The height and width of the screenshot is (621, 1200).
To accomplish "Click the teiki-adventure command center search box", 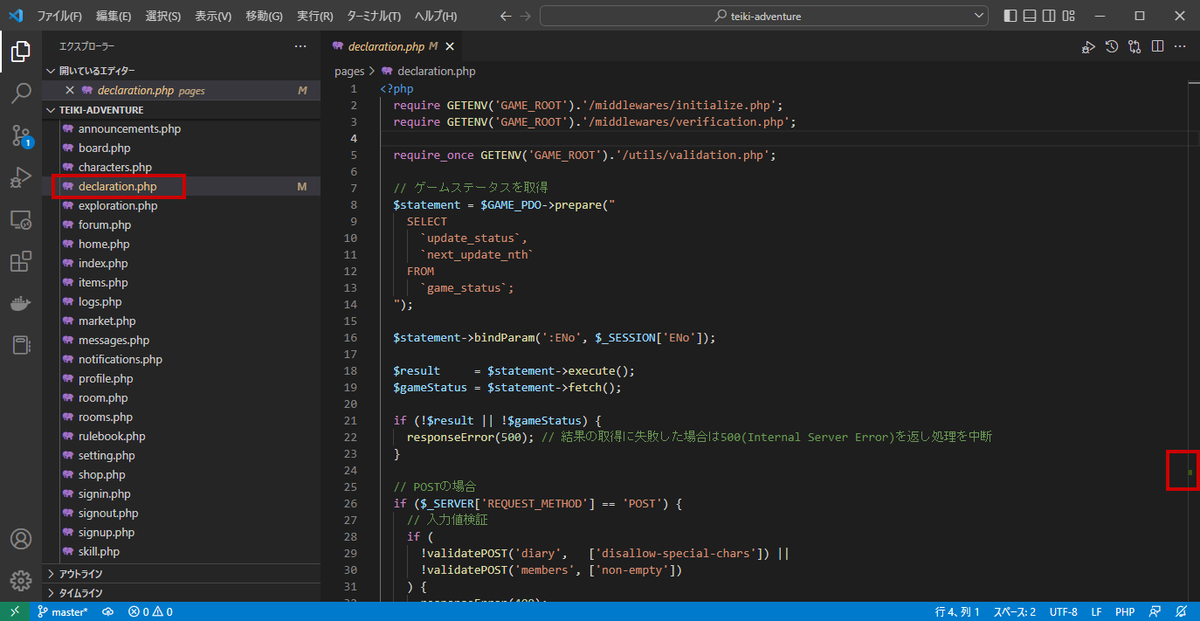I will point(759,16).
